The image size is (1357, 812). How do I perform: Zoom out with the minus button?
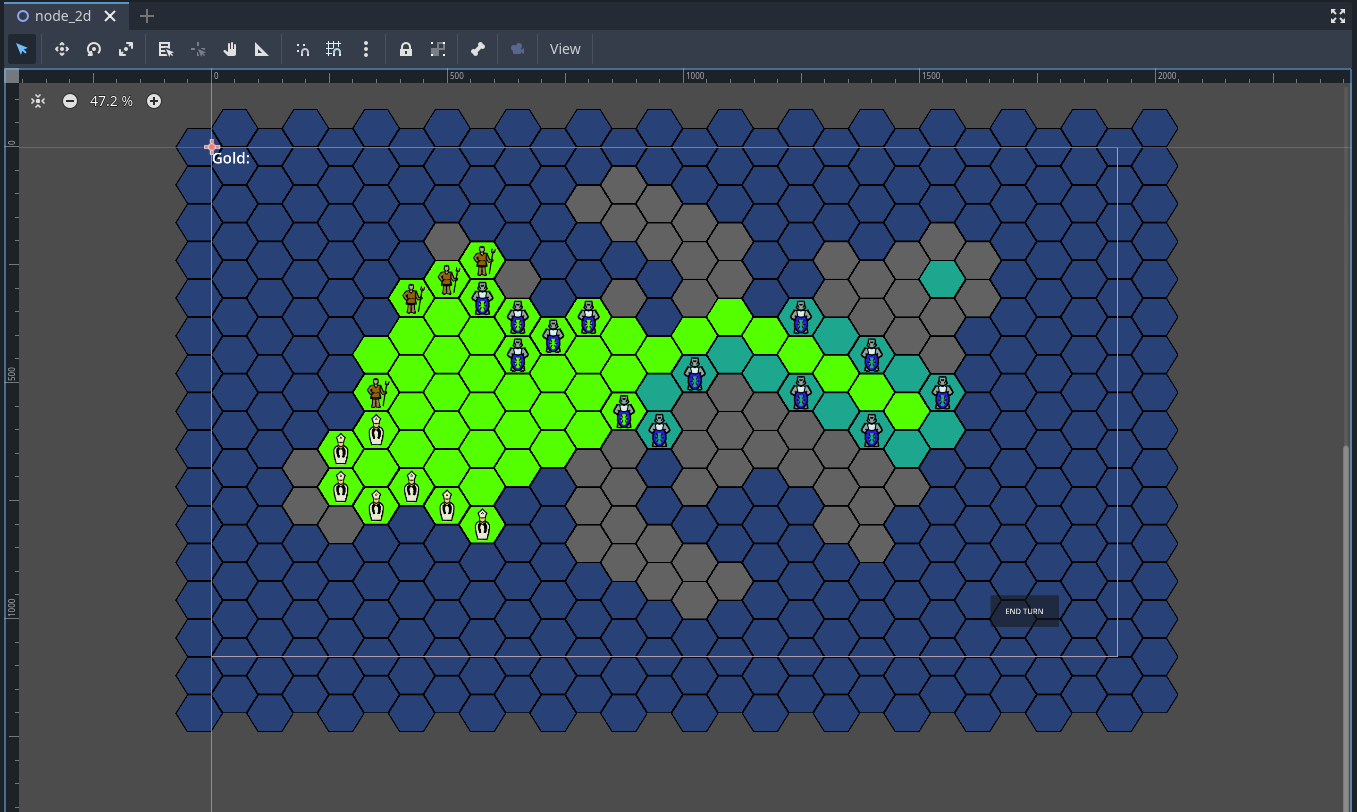point(70,101)
